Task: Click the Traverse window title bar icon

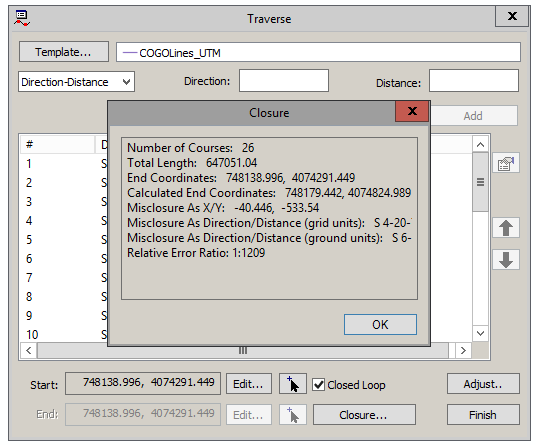Action: tap(22, 18)
